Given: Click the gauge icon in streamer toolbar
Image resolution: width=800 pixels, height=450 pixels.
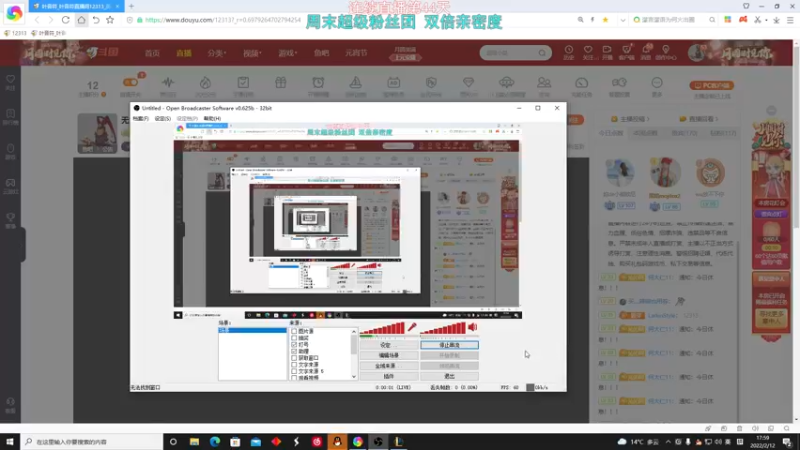Looking at the screenshot, I should click(x=582, y=82).
